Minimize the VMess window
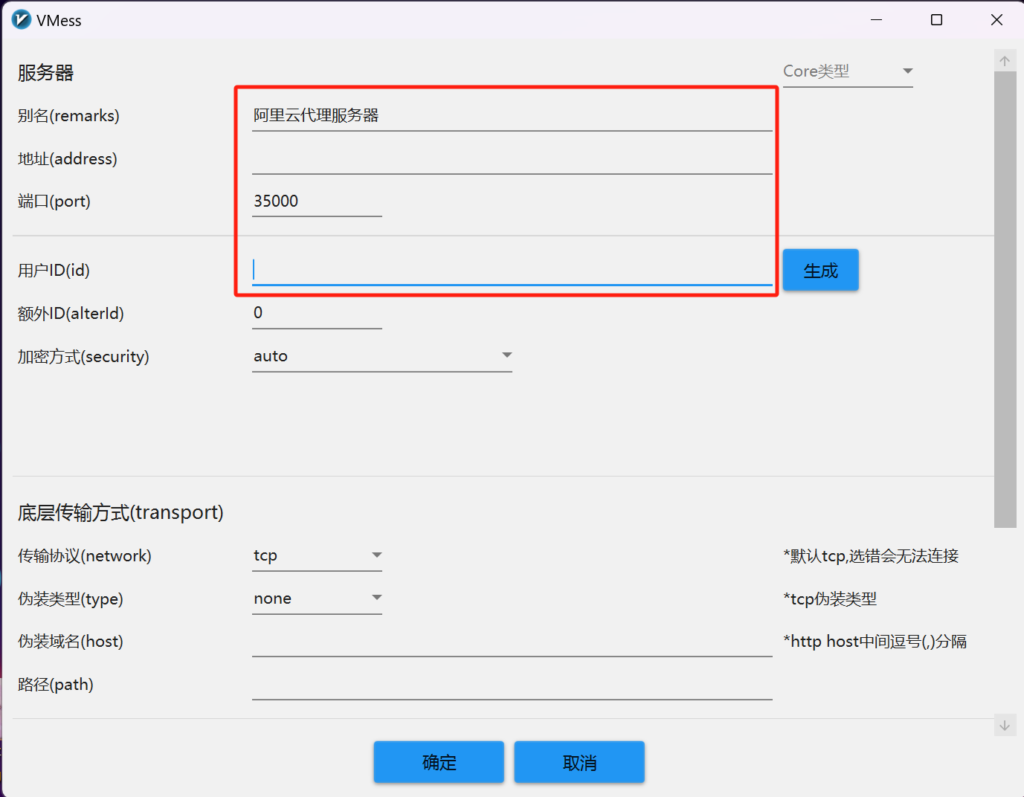This screenshot has width=1024, height=797. point(876,19)
